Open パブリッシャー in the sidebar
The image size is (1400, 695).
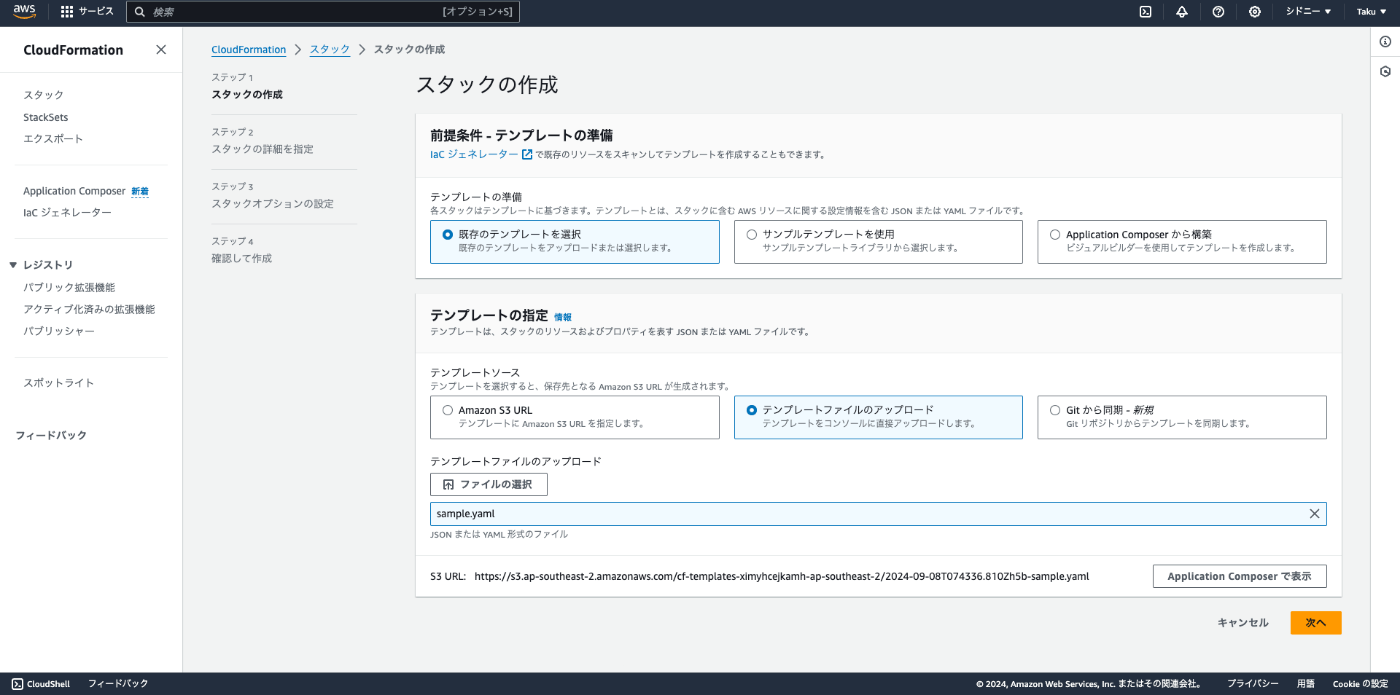click(x=59, y=331)
